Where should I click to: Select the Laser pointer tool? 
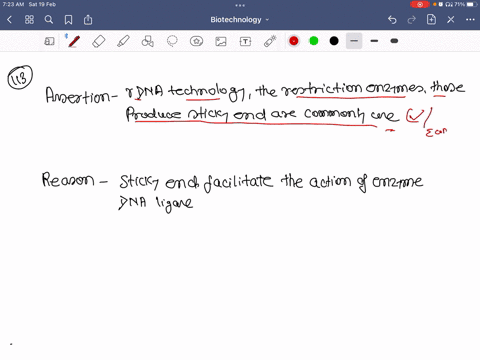pos(270,41)
